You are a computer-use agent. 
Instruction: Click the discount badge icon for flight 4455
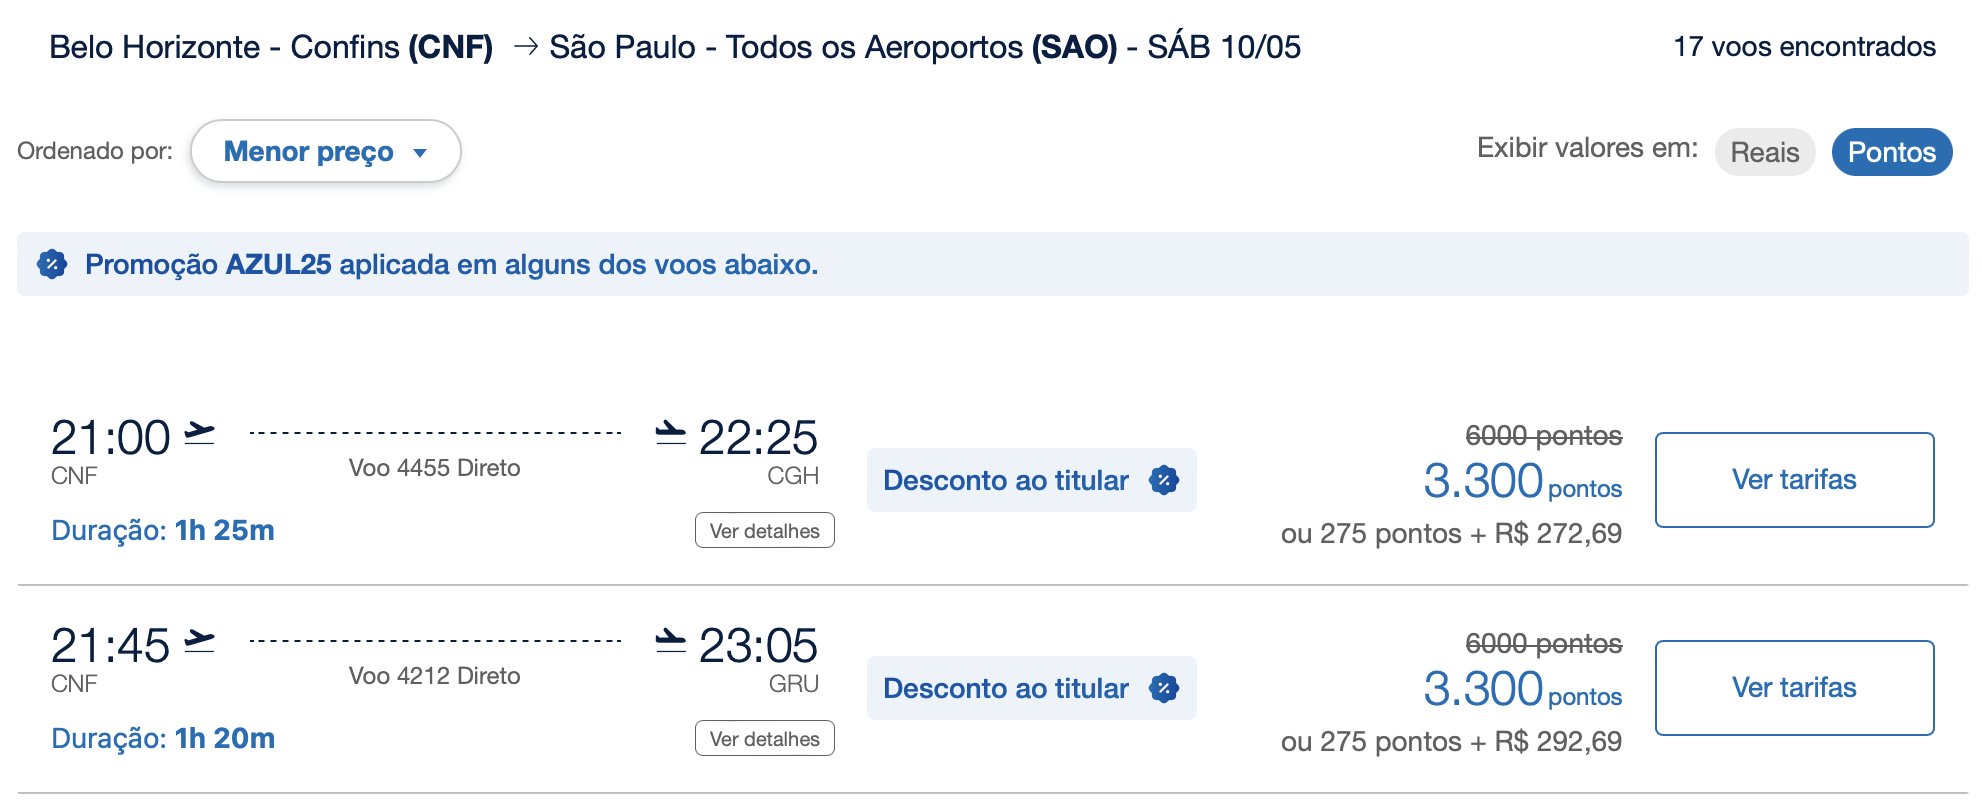(x=1164, y=480)
